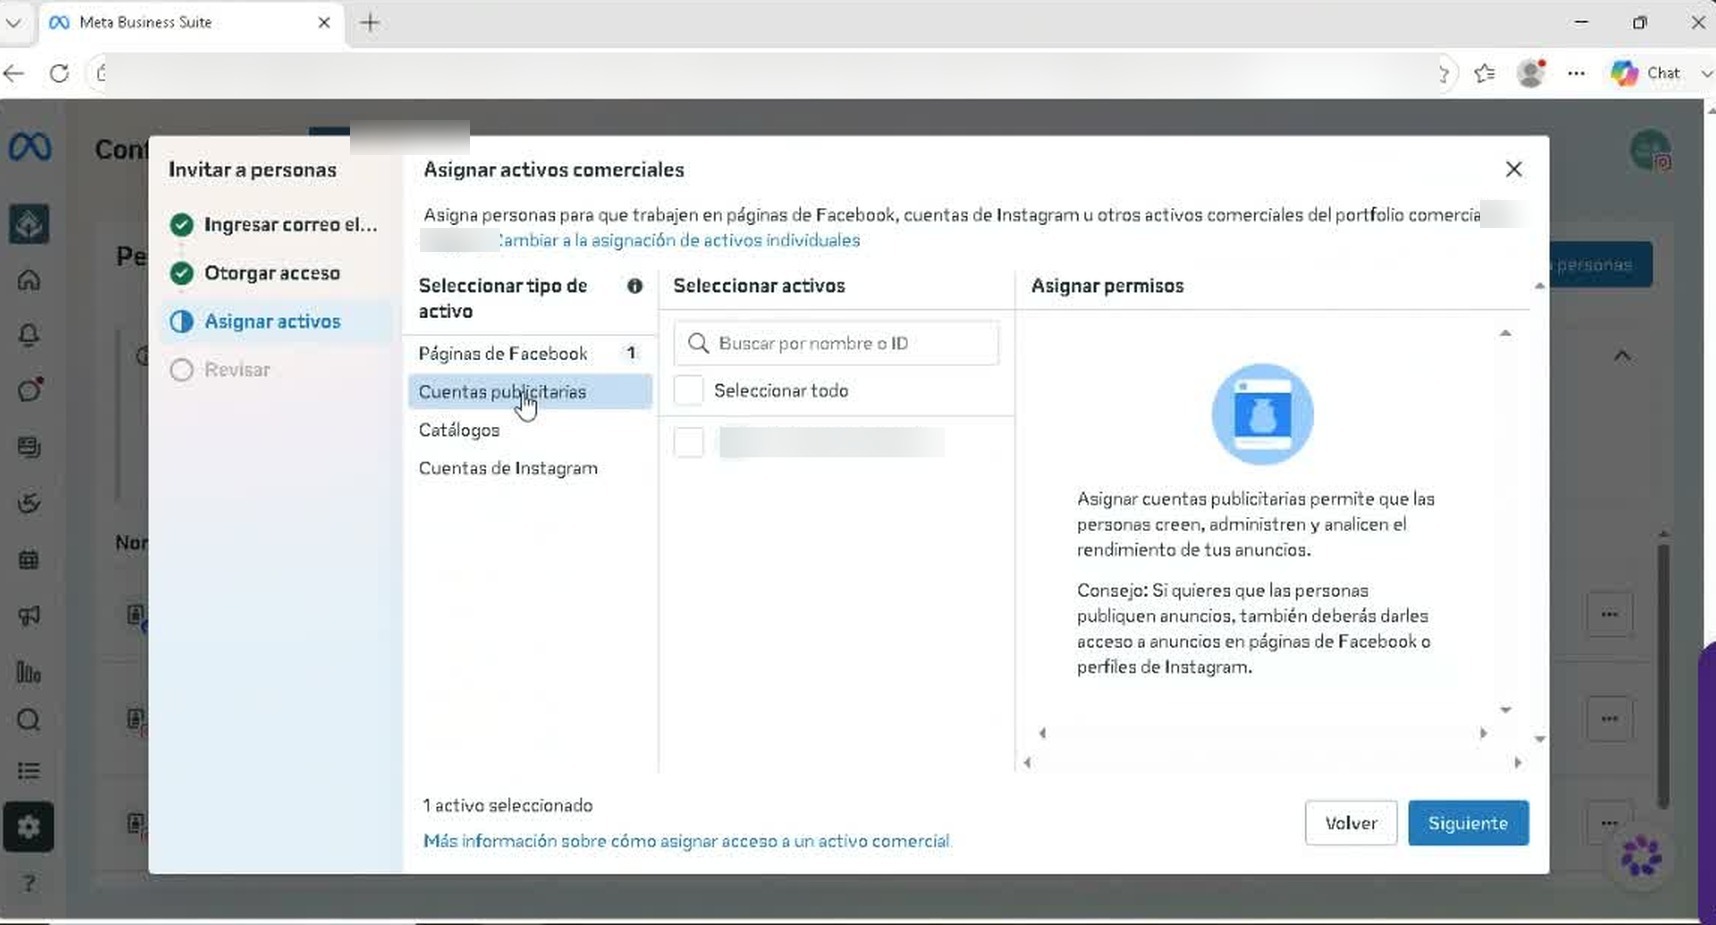The width and height of the screenshot is (1716, 925).
Task: Close the Meta Business Suite tab
Action: [x=324, y=23]
